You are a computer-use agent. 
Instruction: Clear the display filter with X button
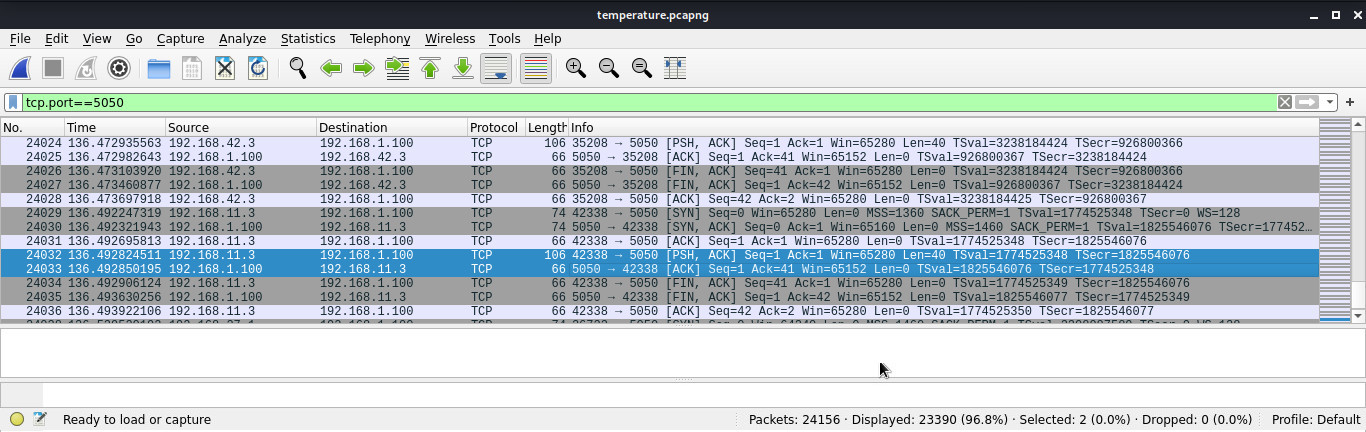point(1285,102)
